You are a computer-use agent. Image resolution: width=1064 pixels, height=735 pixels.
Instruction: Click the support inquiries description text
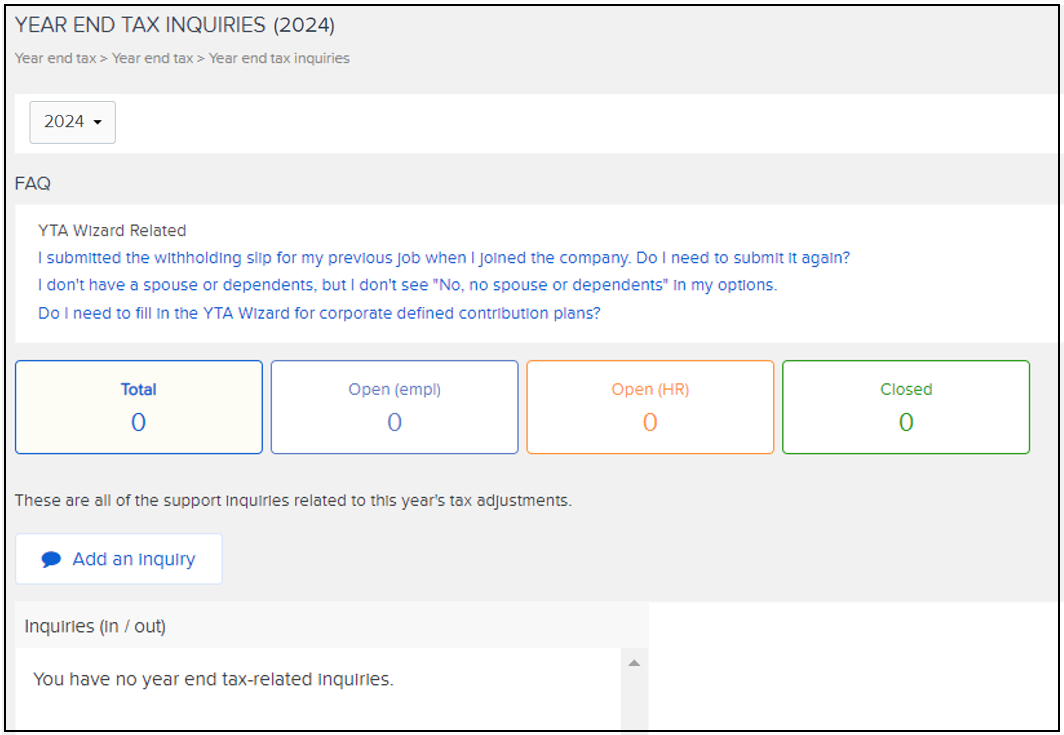point(293,500)
